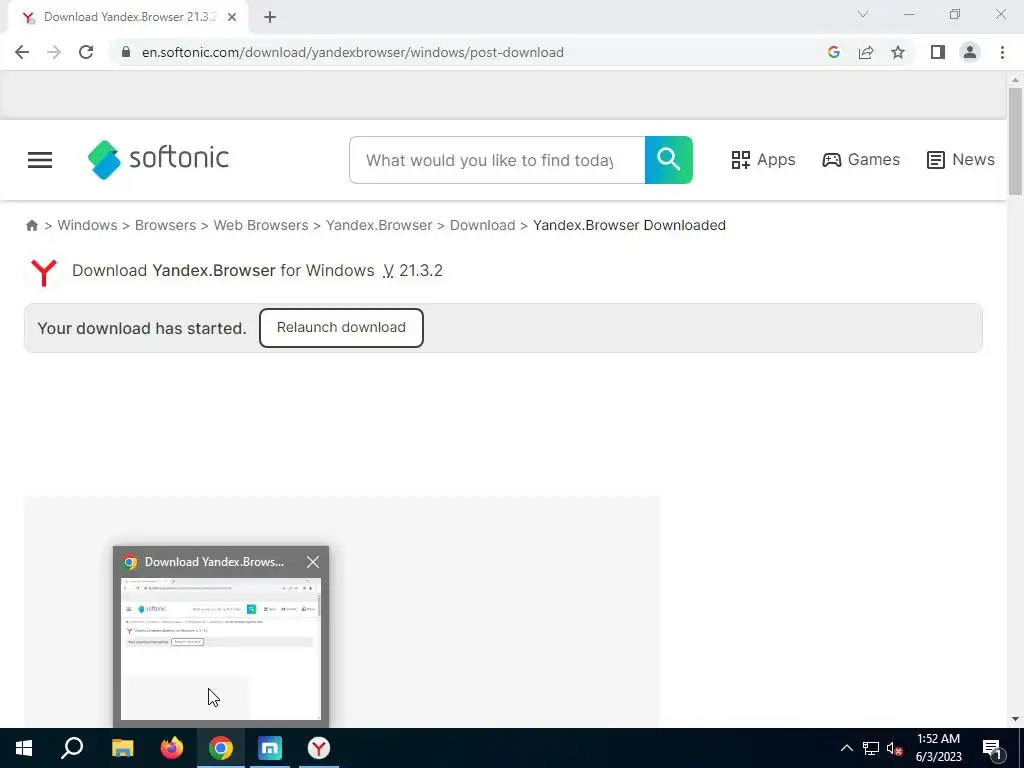The image size is (1024, 768).
Task: Go to Windows breadcrumb
Action: [x=88, y=225]
